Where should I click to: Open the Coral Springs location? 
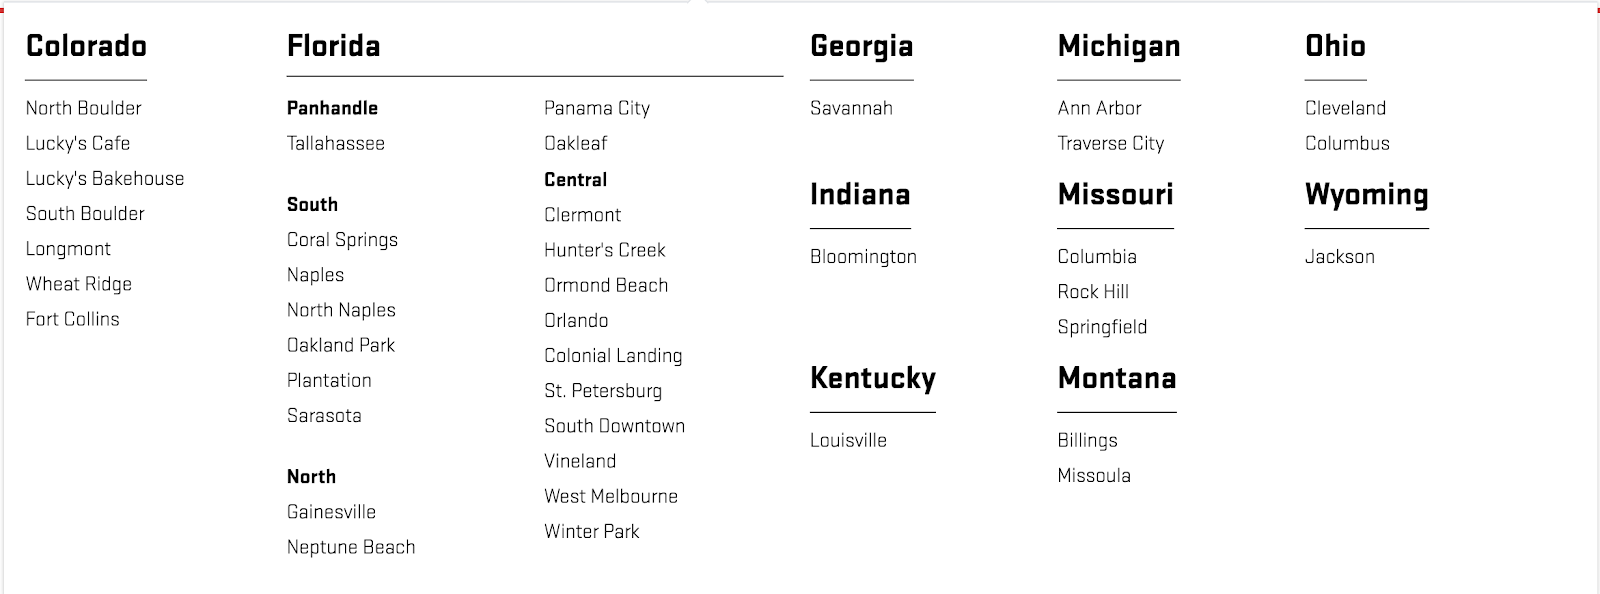(342, 240)
